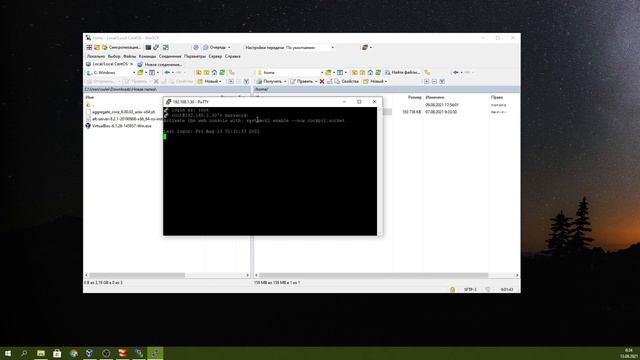This screenshot has height=360, width=640.
Task: Open the Windows Start menu
Action: [8, 353]
